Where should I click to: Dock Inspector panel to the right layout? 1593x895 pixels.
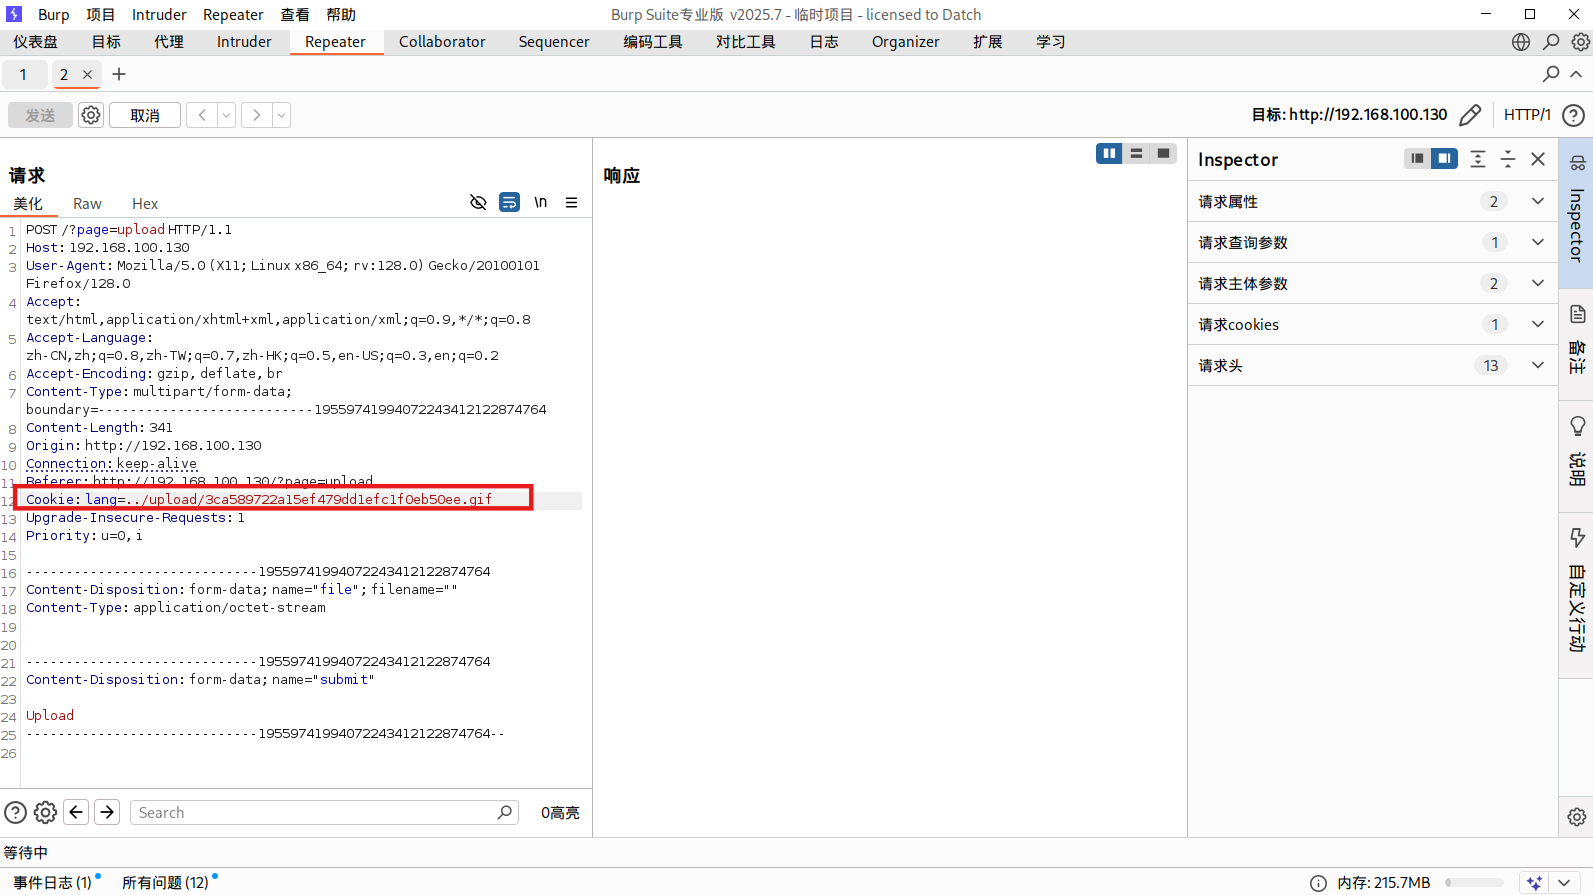coord(1444,158)
